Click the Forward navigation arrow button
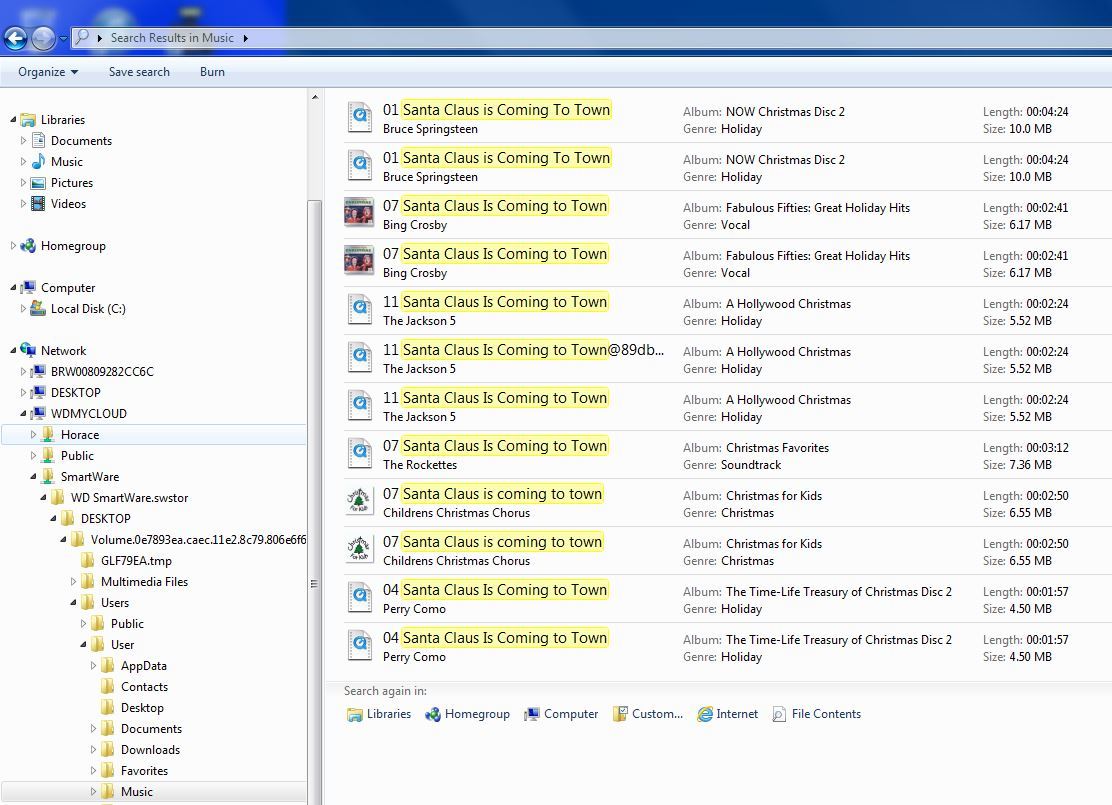This screenshot has width=1112, height=805. [43, 38]
